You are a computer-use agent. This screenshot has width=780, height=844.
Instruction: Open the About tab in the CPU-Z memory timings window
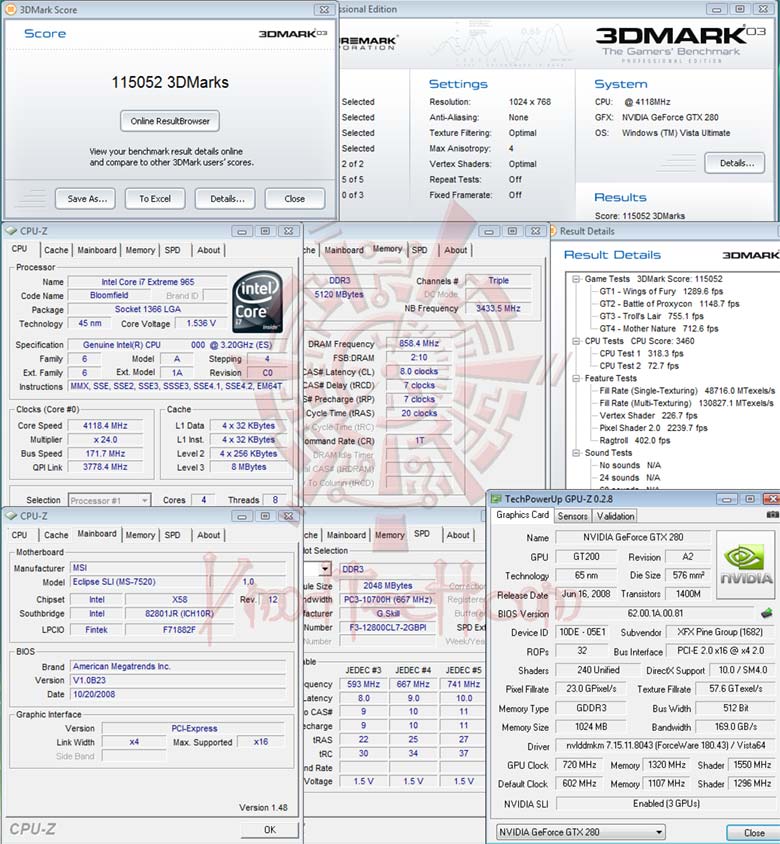tap(455, 250)
